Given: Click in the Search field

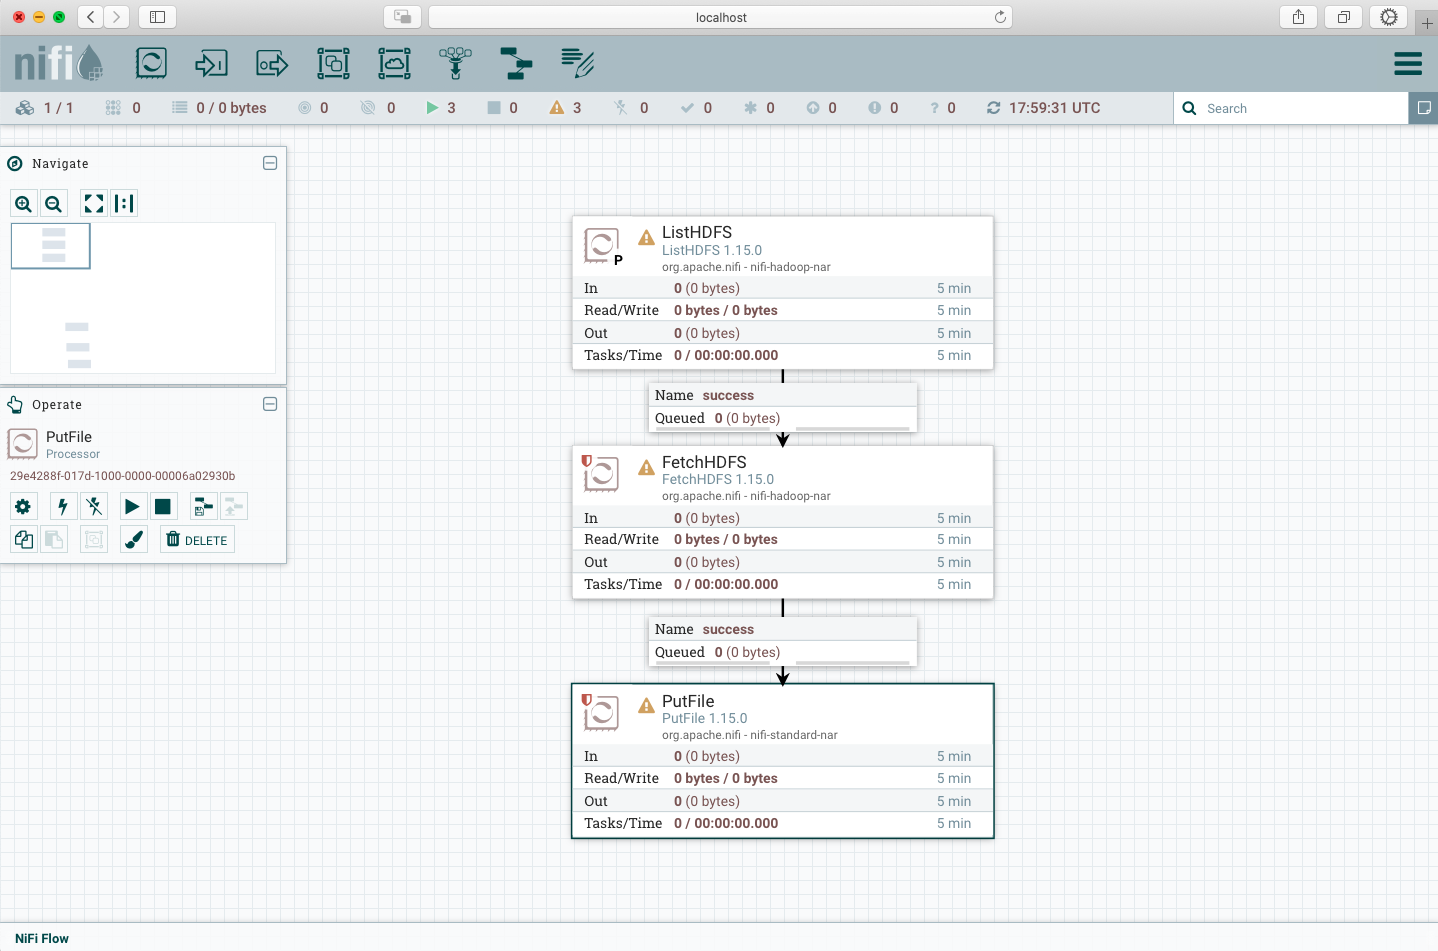Looking at the screenshot, I should point(1290,108).
